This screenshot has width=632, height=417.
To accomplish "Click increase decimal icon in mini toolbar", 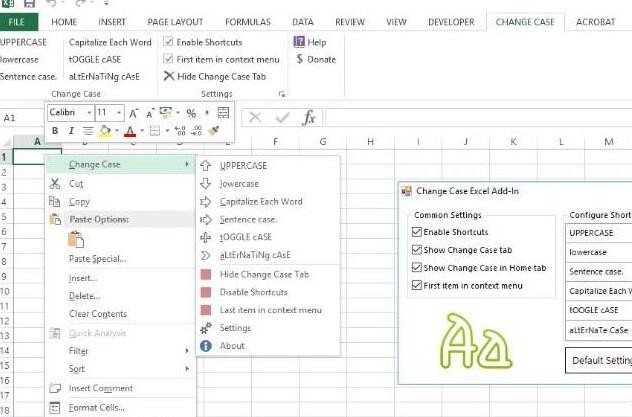I will pyautogui.click(x=180, y=131).
